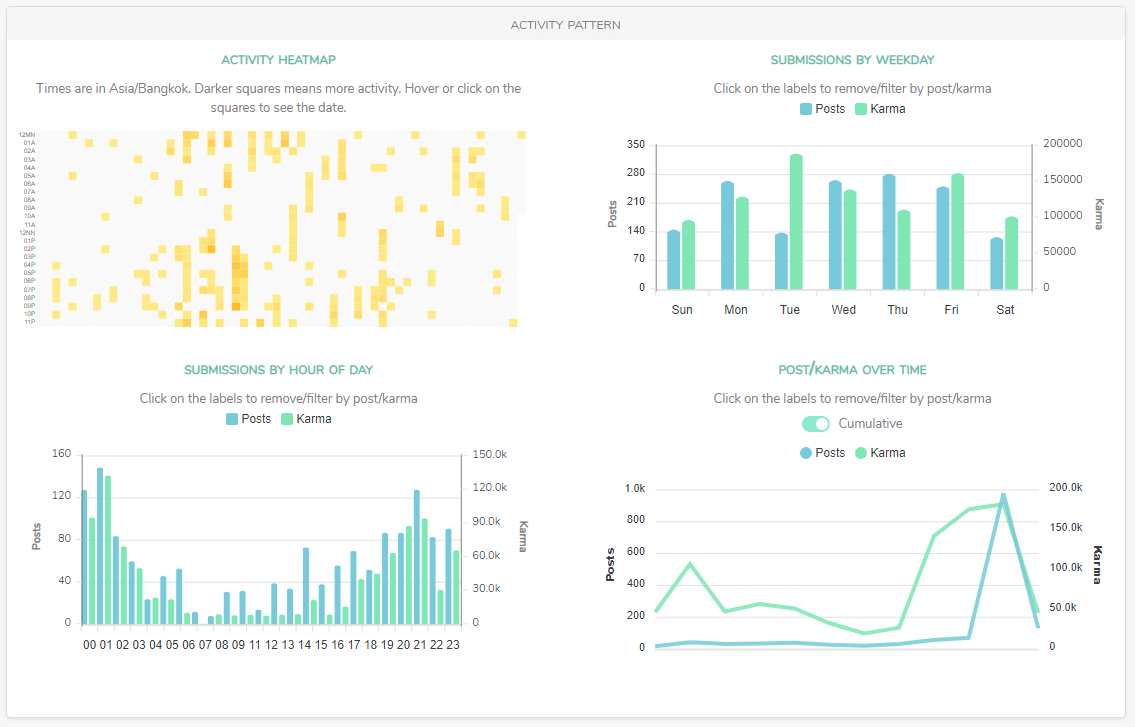Click the Activity Heatmap title
The height and width of the screenshot is (727, 1135).
(278, 60)
